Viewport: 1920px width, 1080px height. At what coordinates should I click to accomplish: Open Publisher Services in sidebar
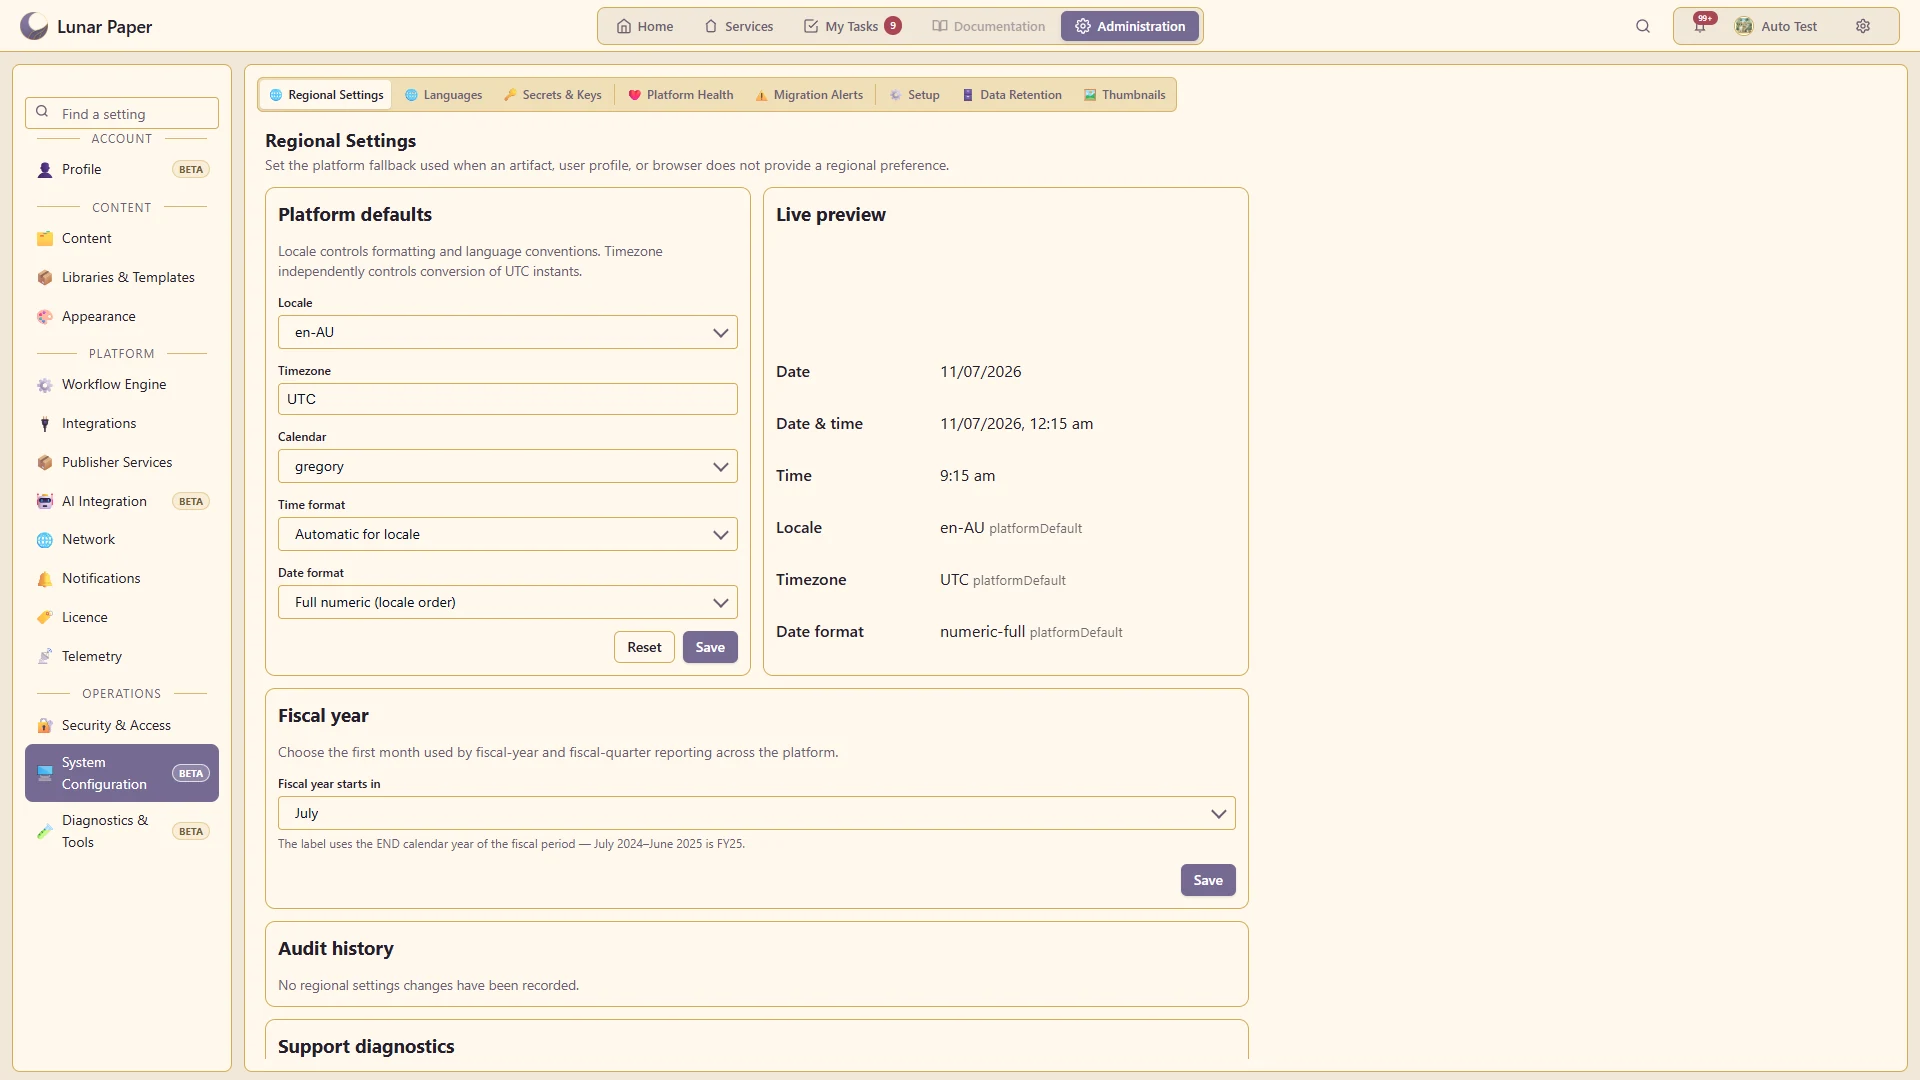click(x=122, y=463)
